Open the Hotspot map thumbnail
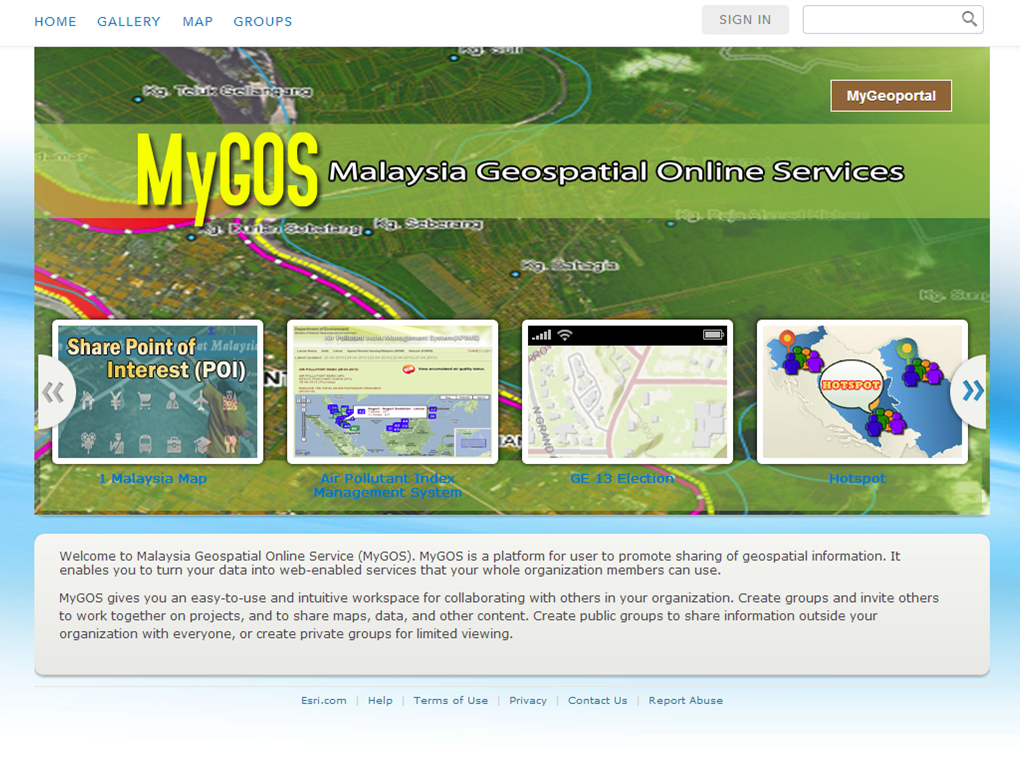The image size is (1020, 761). click(862, 391)
